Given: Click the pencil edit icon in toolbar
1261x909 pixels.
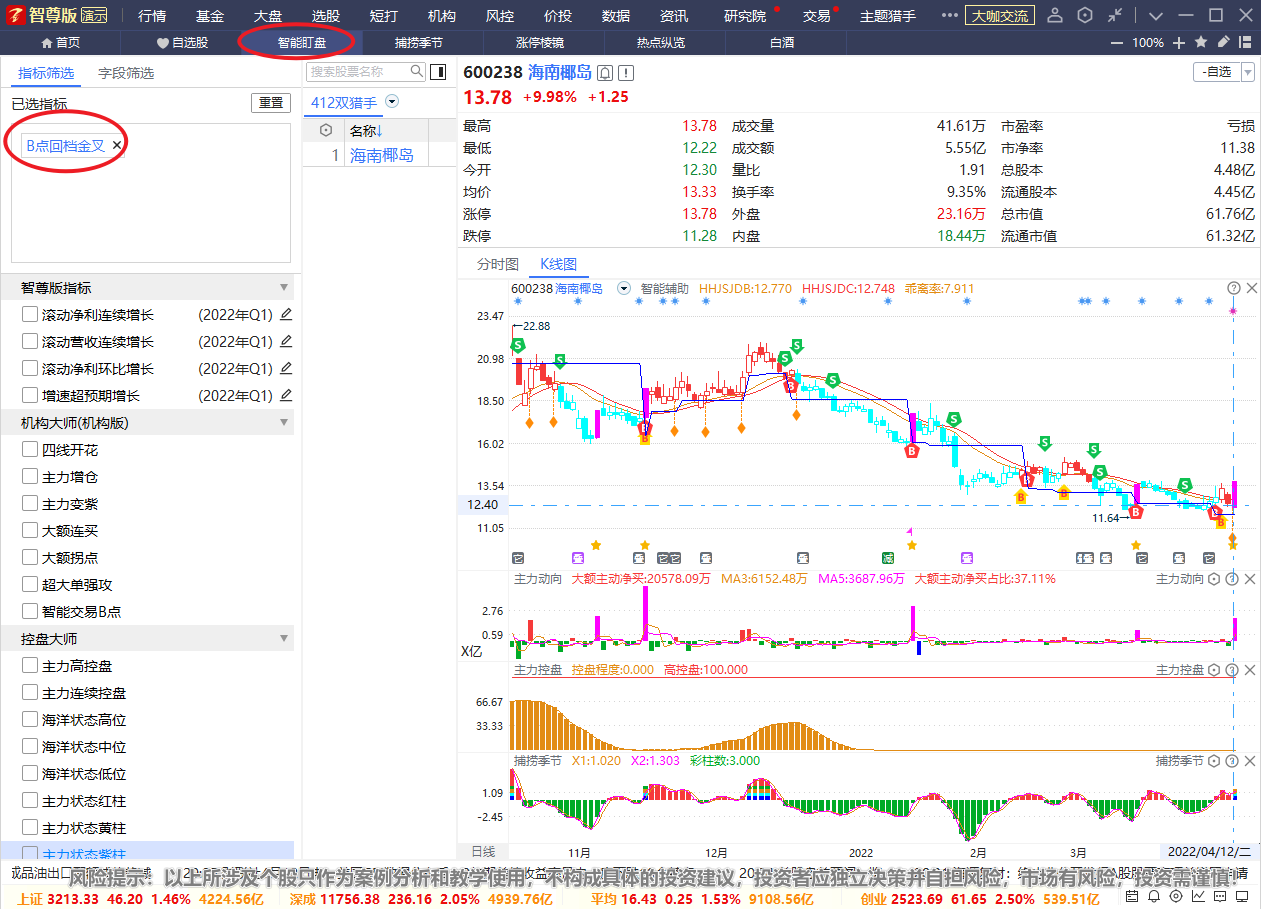Looking at the screenshot, I should point(1224,43).
